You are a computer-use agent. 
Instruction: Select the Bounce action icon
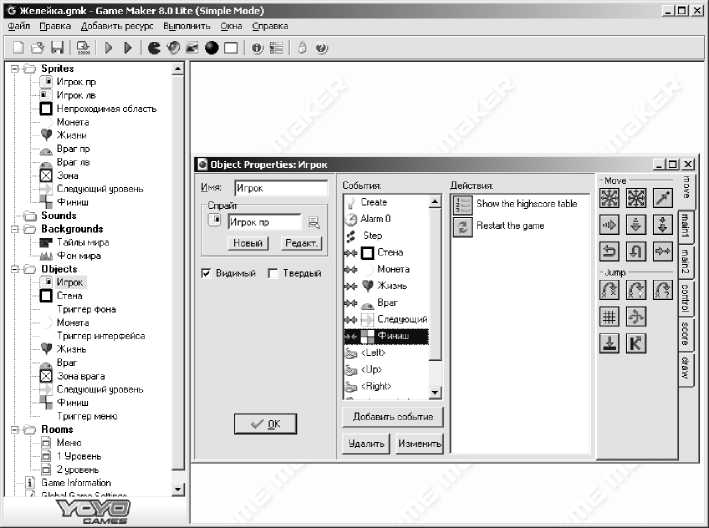(636, 344)
